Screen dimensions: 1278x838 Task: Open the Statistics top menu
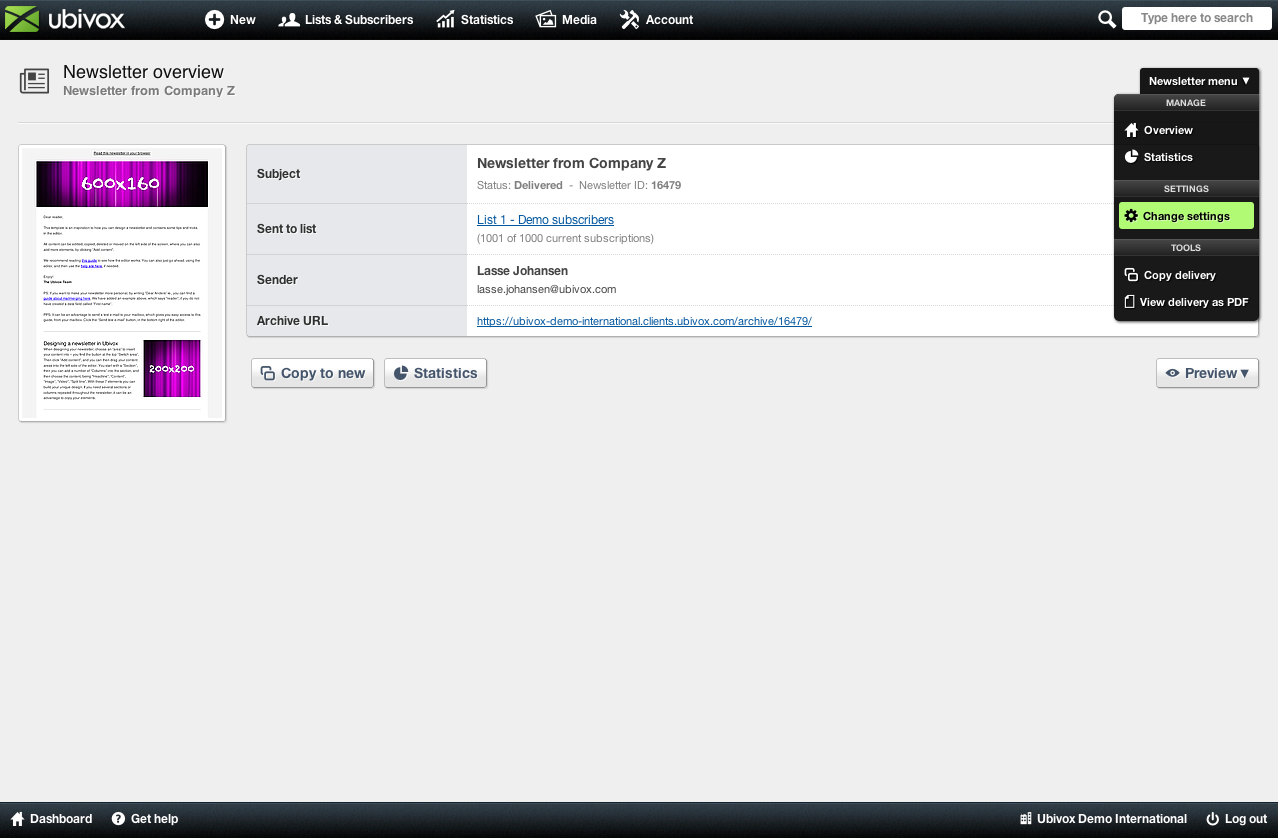475,20
